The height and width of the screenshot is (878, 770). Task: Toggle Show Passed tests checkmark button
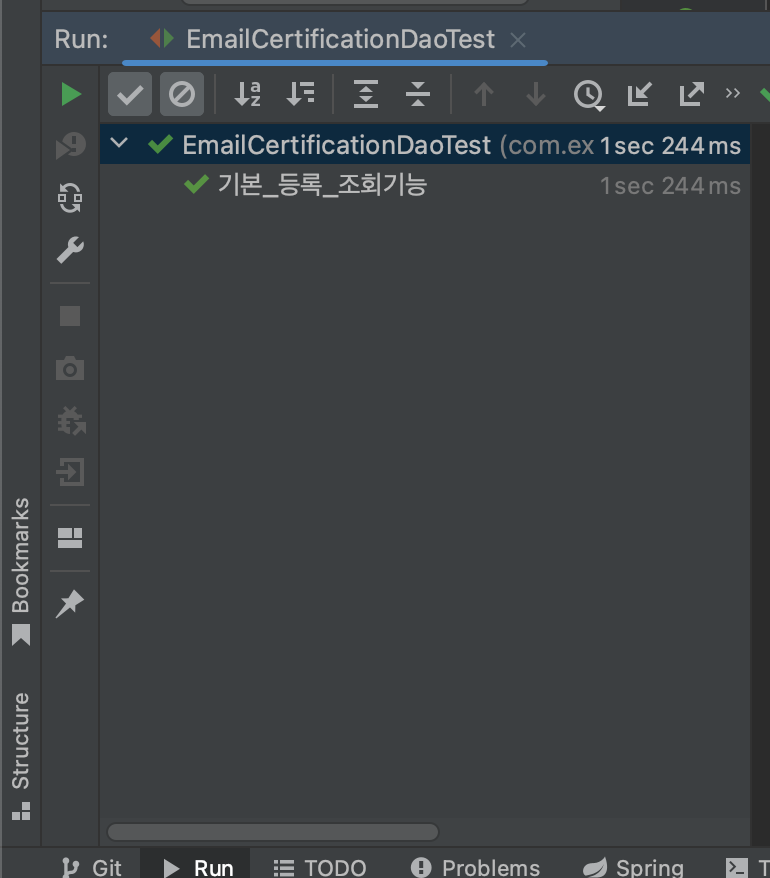pos(130,94)
